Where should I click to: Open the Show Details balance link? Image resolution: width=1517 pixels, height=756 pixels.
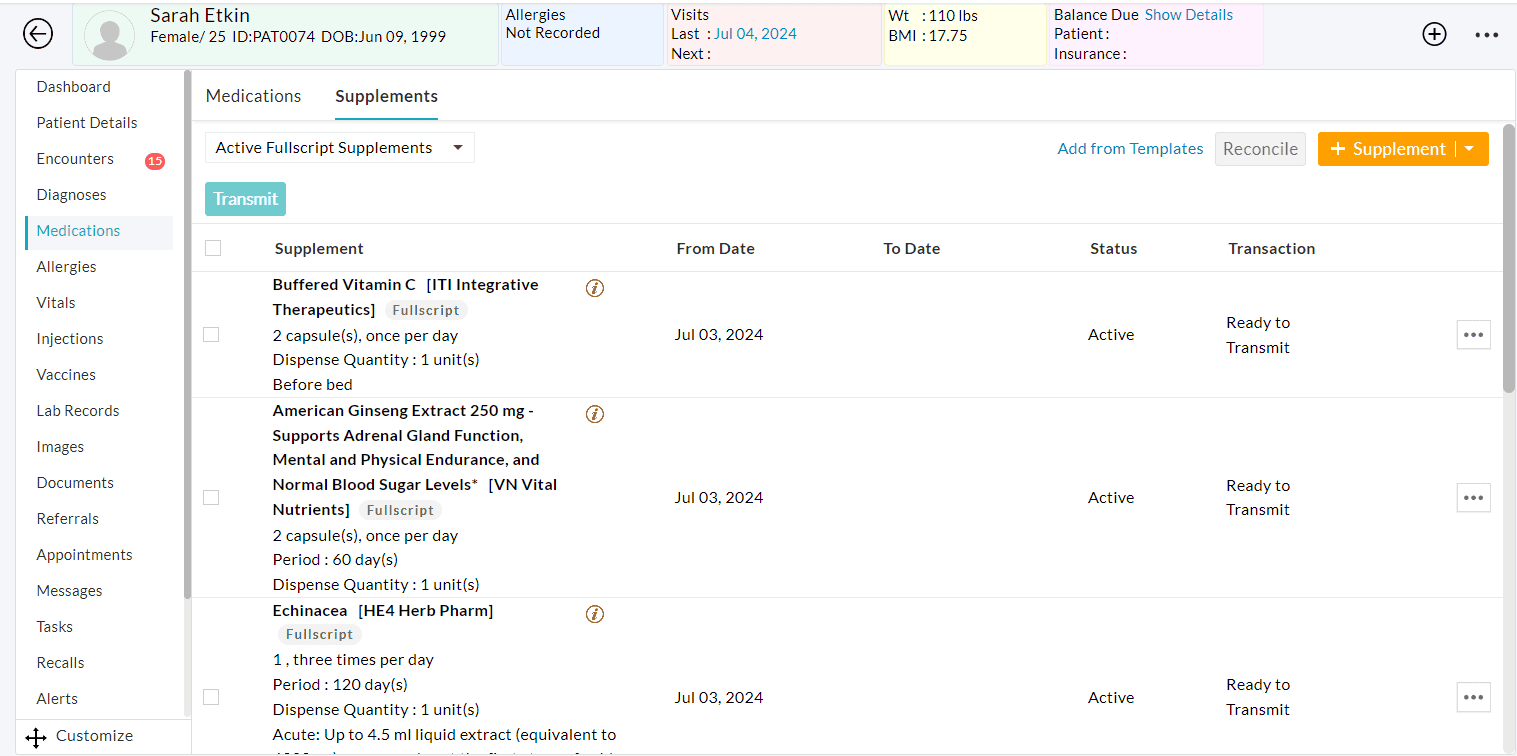[x=1189, y=14]
